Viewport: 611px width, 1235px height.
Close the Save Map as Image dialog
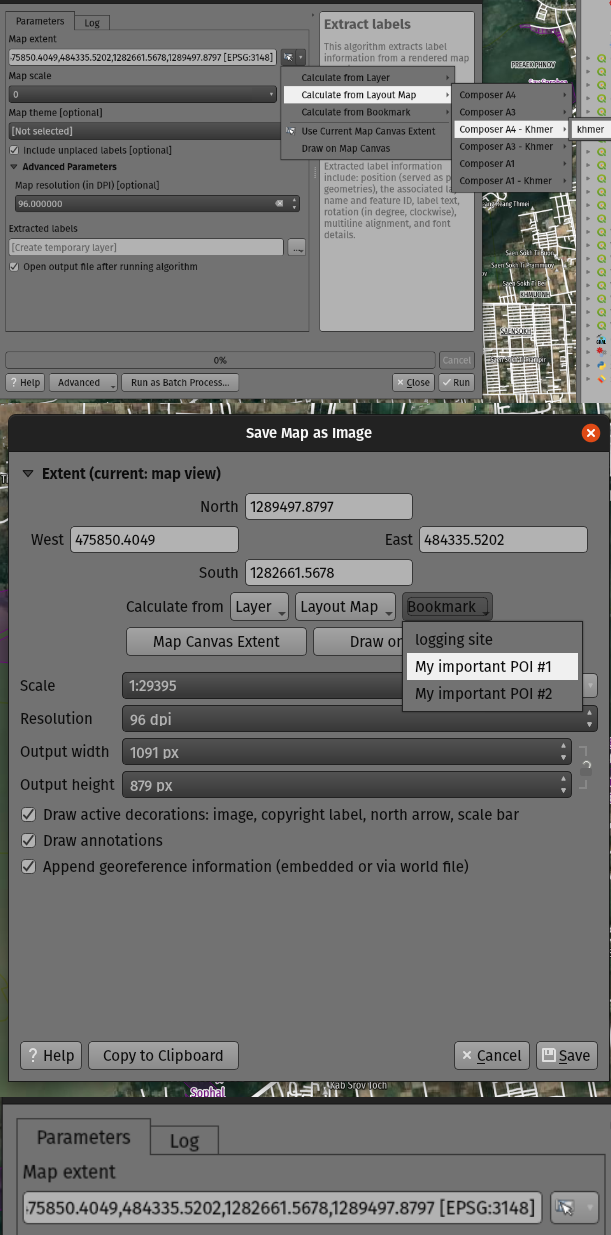click(590, 433)
